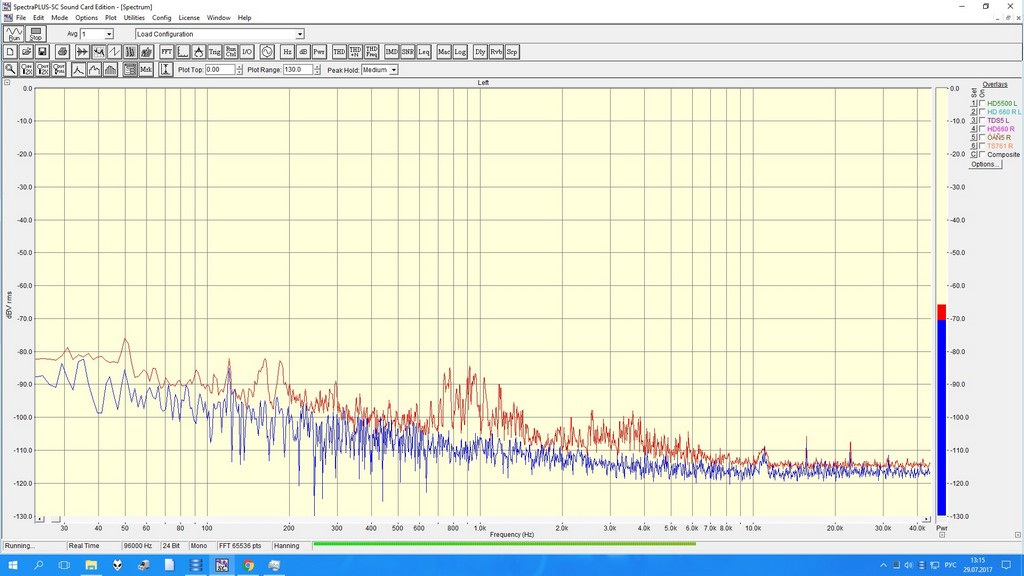
Task: Enable overlay 3 TDS5 L checkbox
Action: [x=982, y=121]
